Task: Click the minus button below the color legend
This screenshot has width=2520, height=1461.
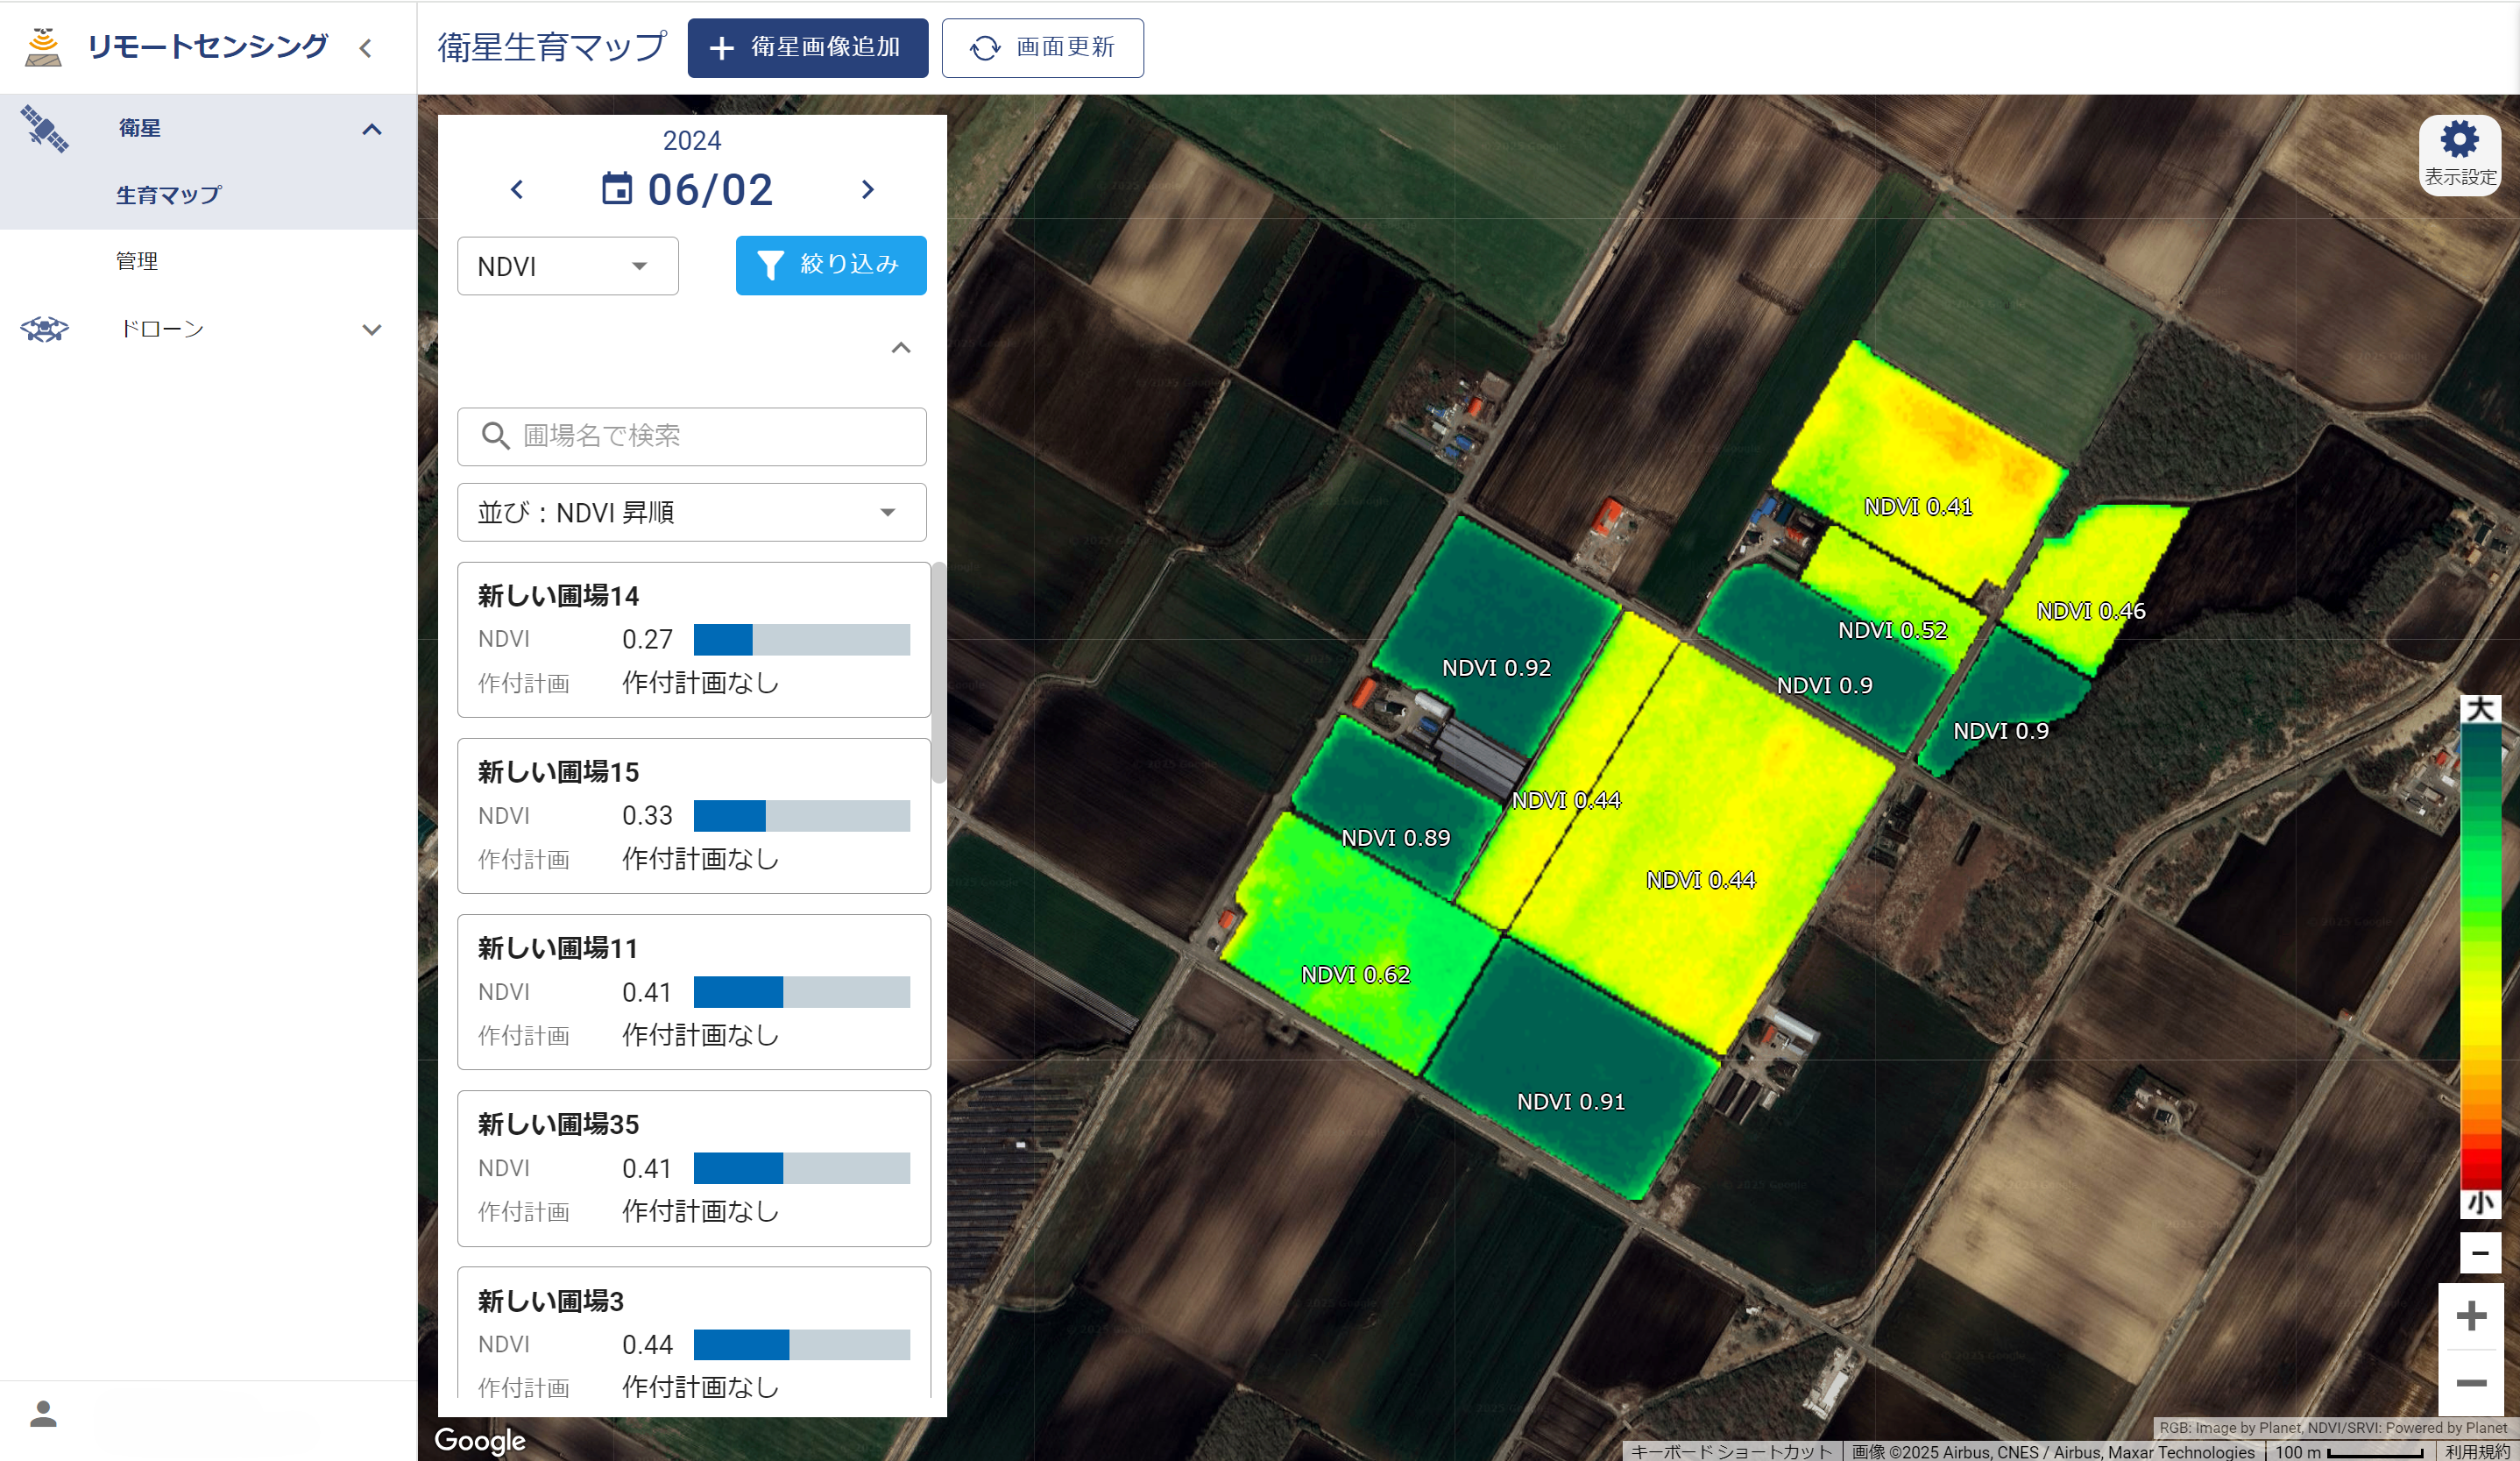Action: click(2480, 1253)
